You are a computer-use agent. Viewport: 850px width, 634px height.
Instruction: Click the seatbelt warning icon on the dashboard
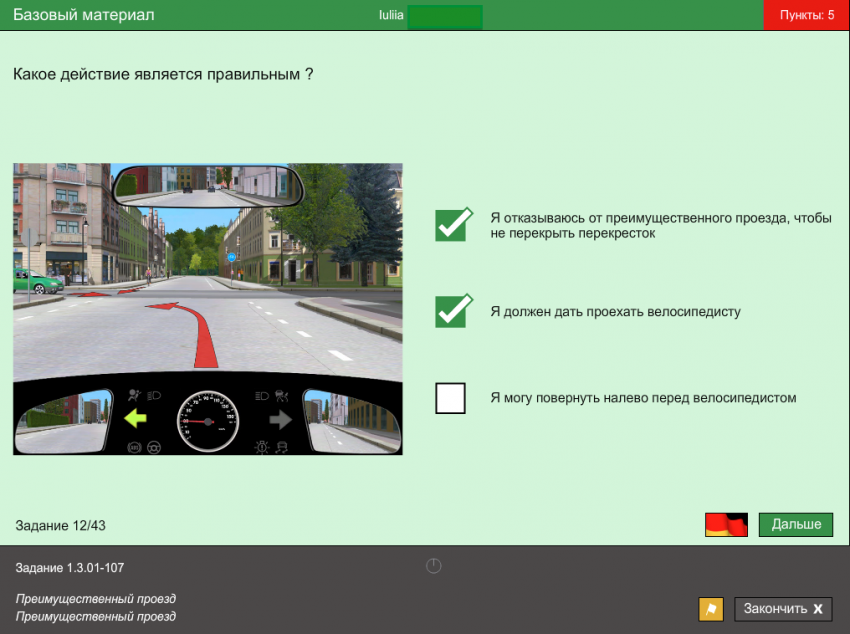135,396
